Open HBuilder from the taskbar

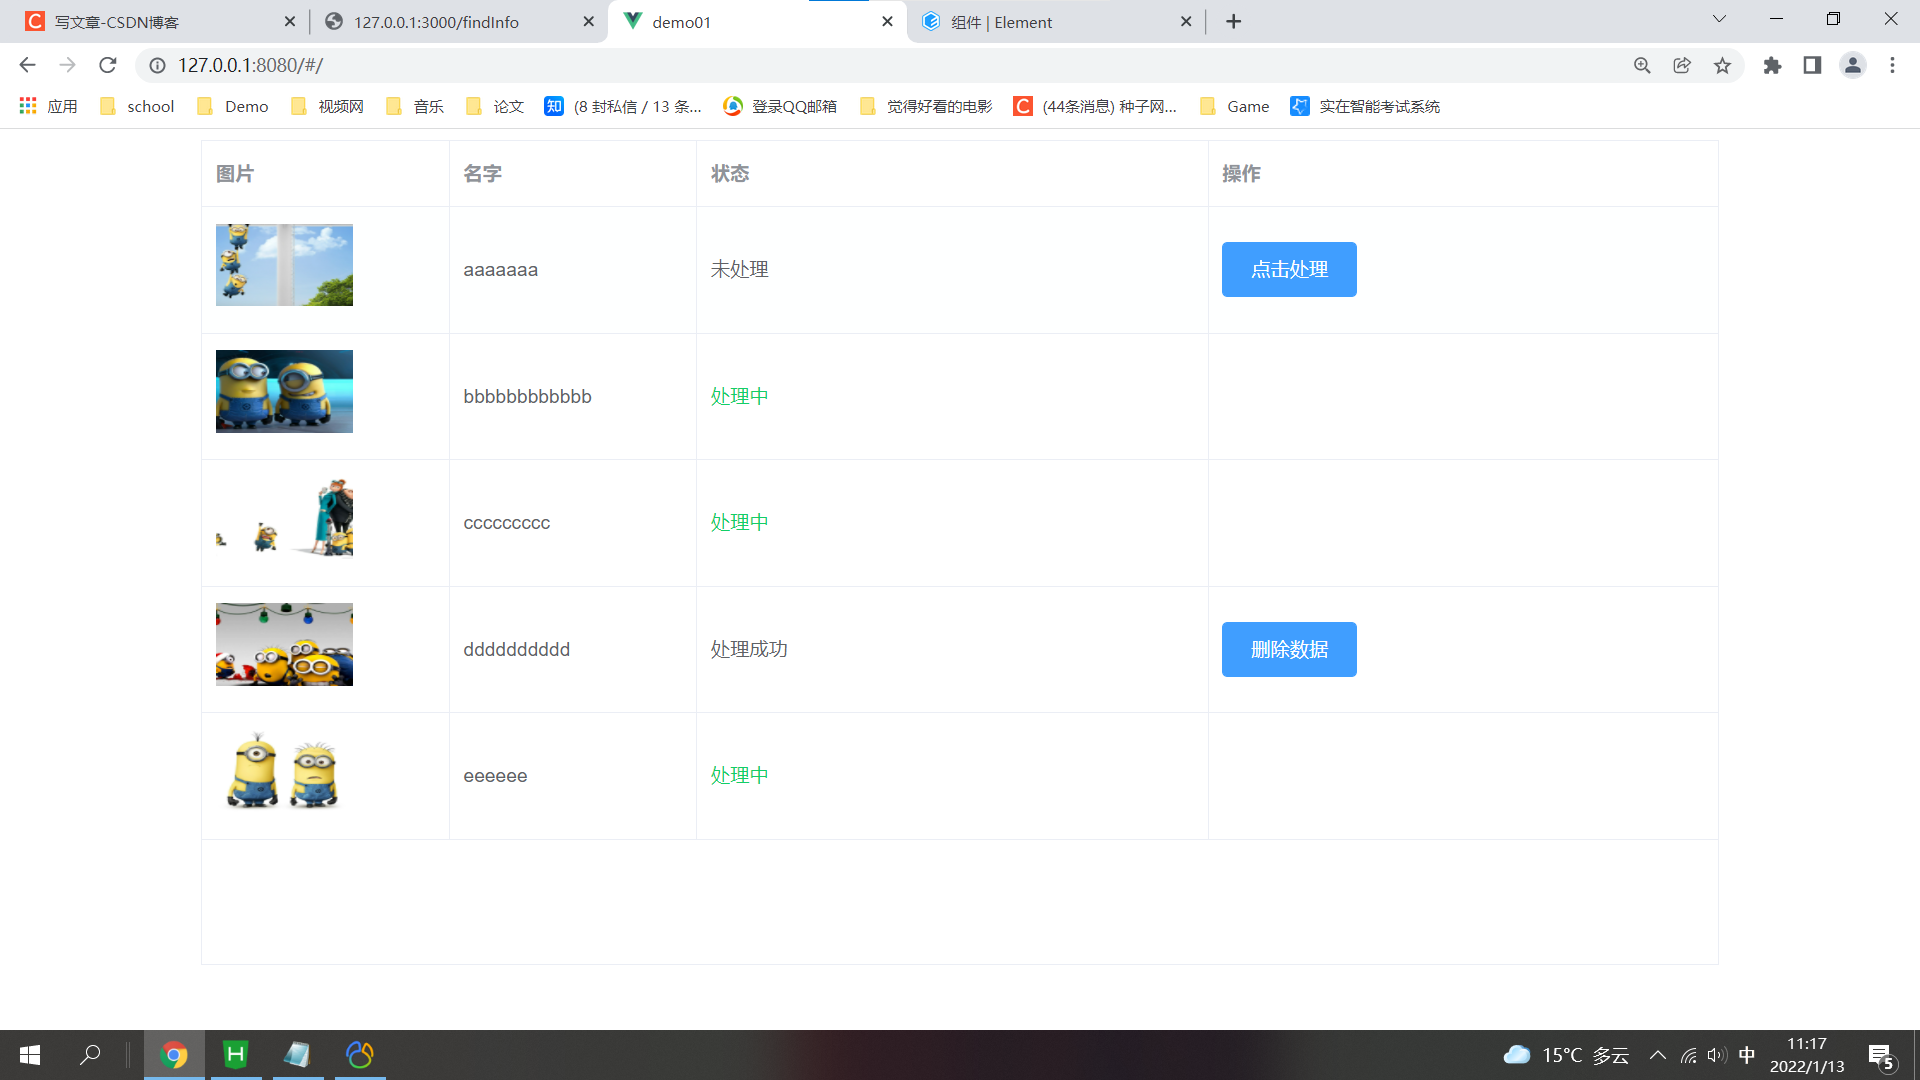click(x=236, y=1054)
